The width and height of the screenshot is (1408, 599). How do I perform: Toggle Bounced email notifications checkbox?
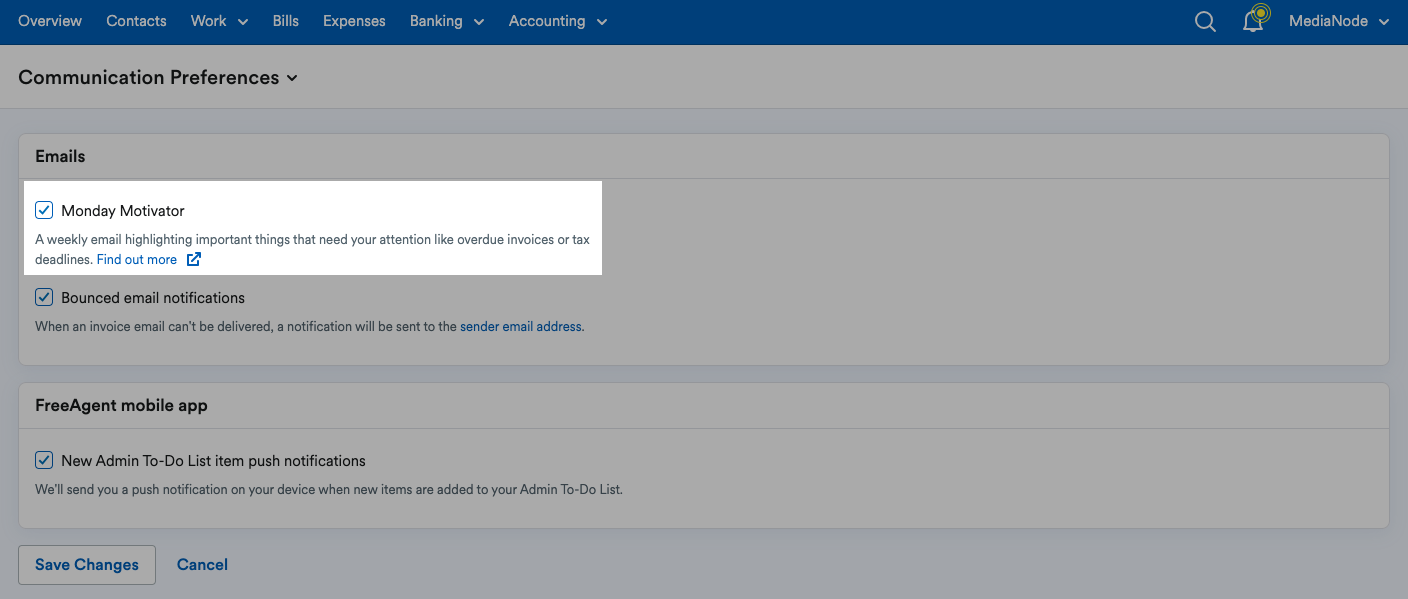pos(44,297)
